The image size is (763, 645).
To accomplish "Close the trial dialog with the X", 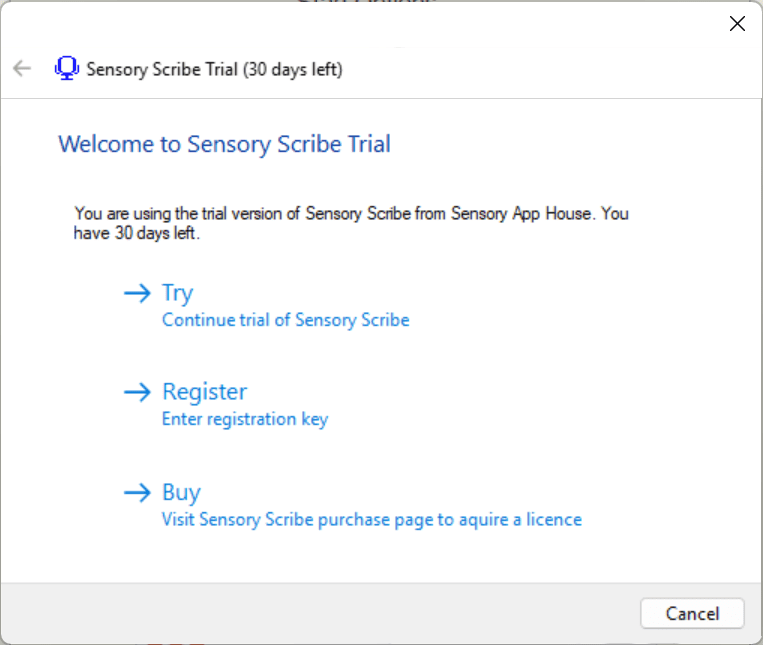I will (737, 24).
